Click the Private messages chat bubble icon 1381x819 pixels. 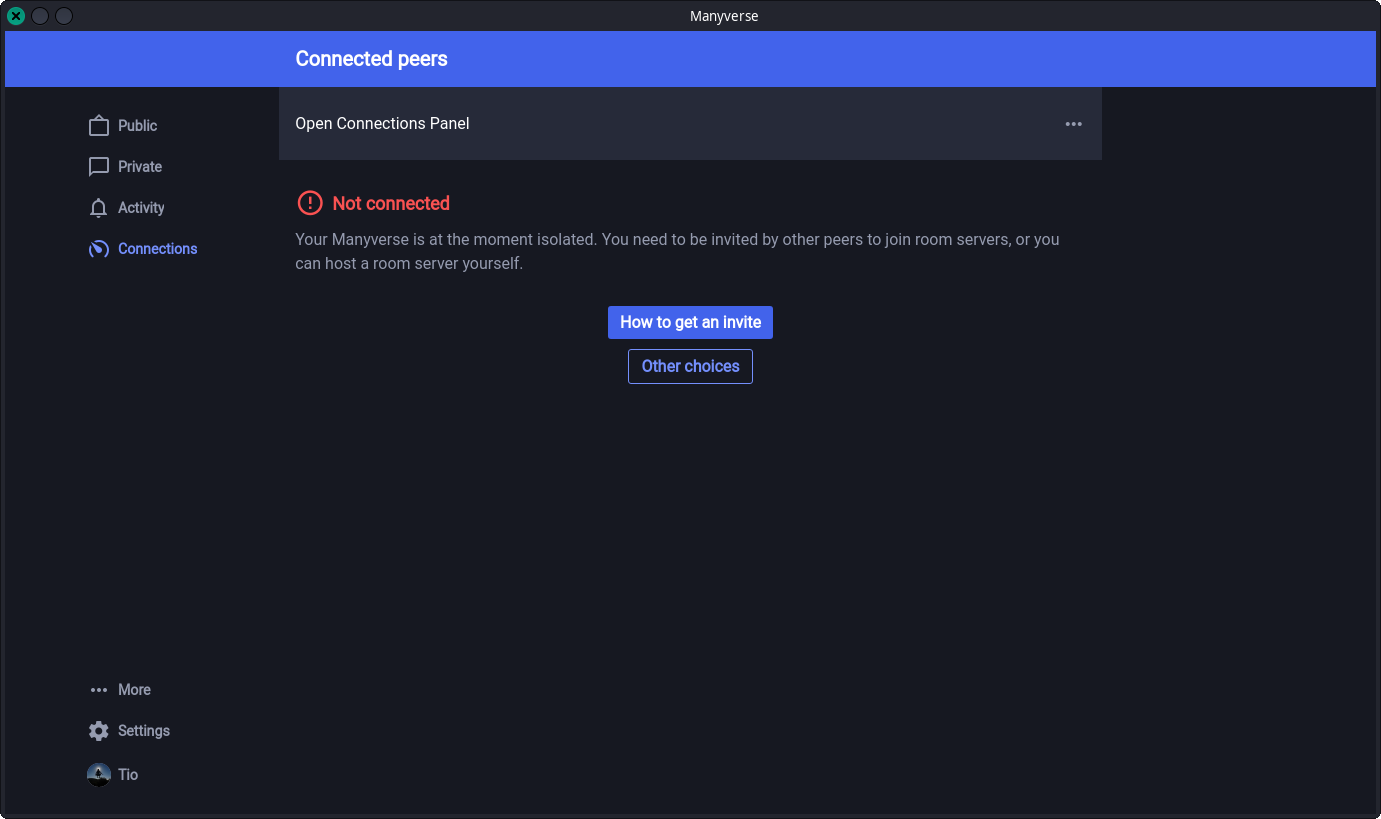tap(98, 167)
